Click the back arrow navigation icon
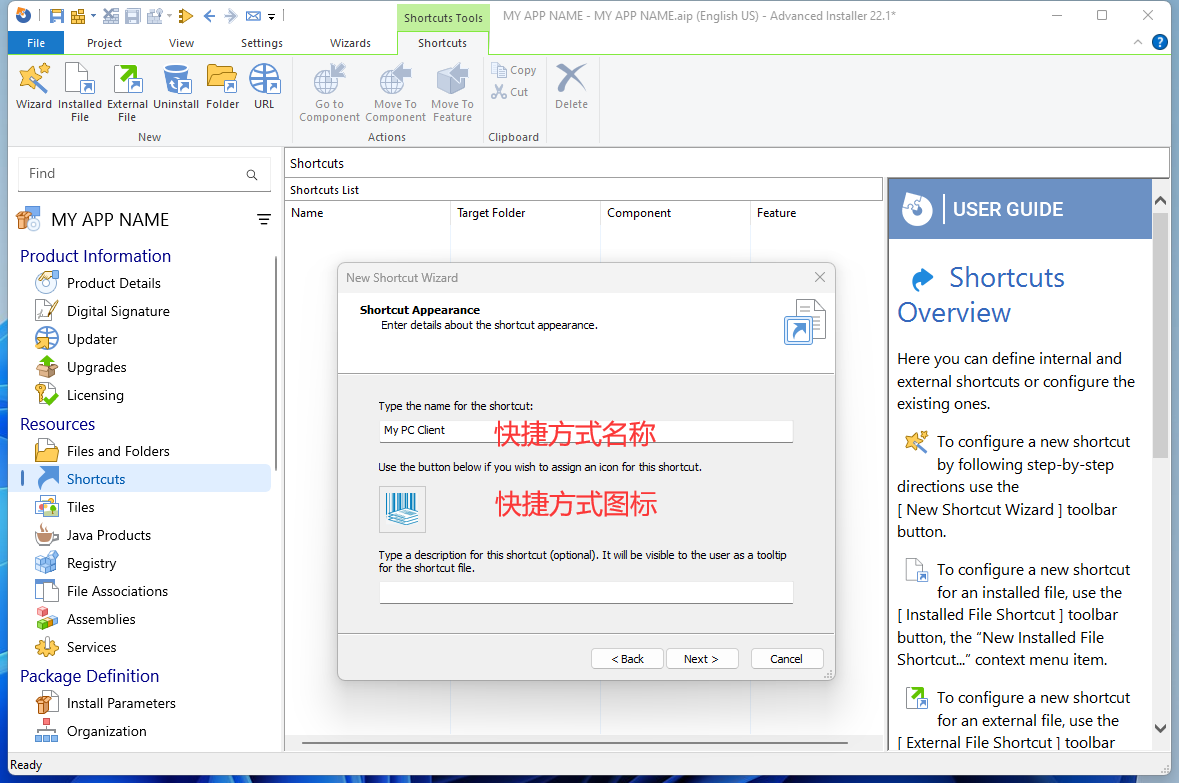 209,16
